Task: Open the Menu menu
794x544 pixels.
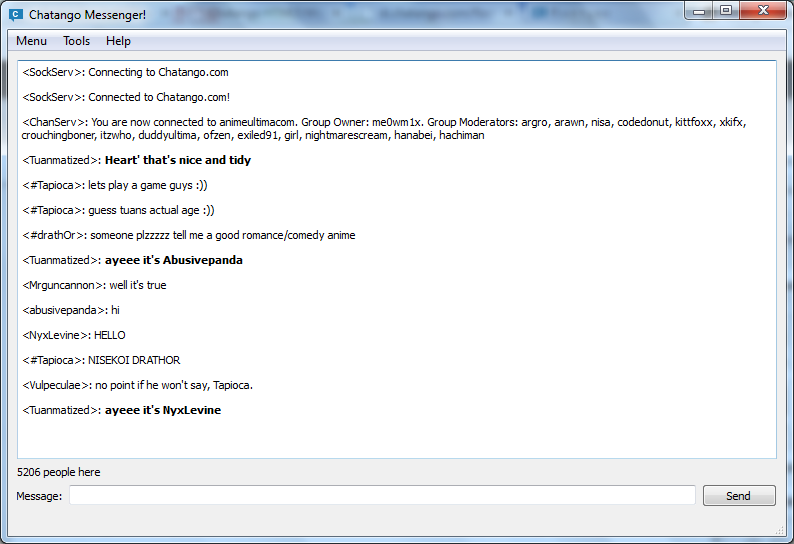Action: pyautogui.click(x=31, y=41)
